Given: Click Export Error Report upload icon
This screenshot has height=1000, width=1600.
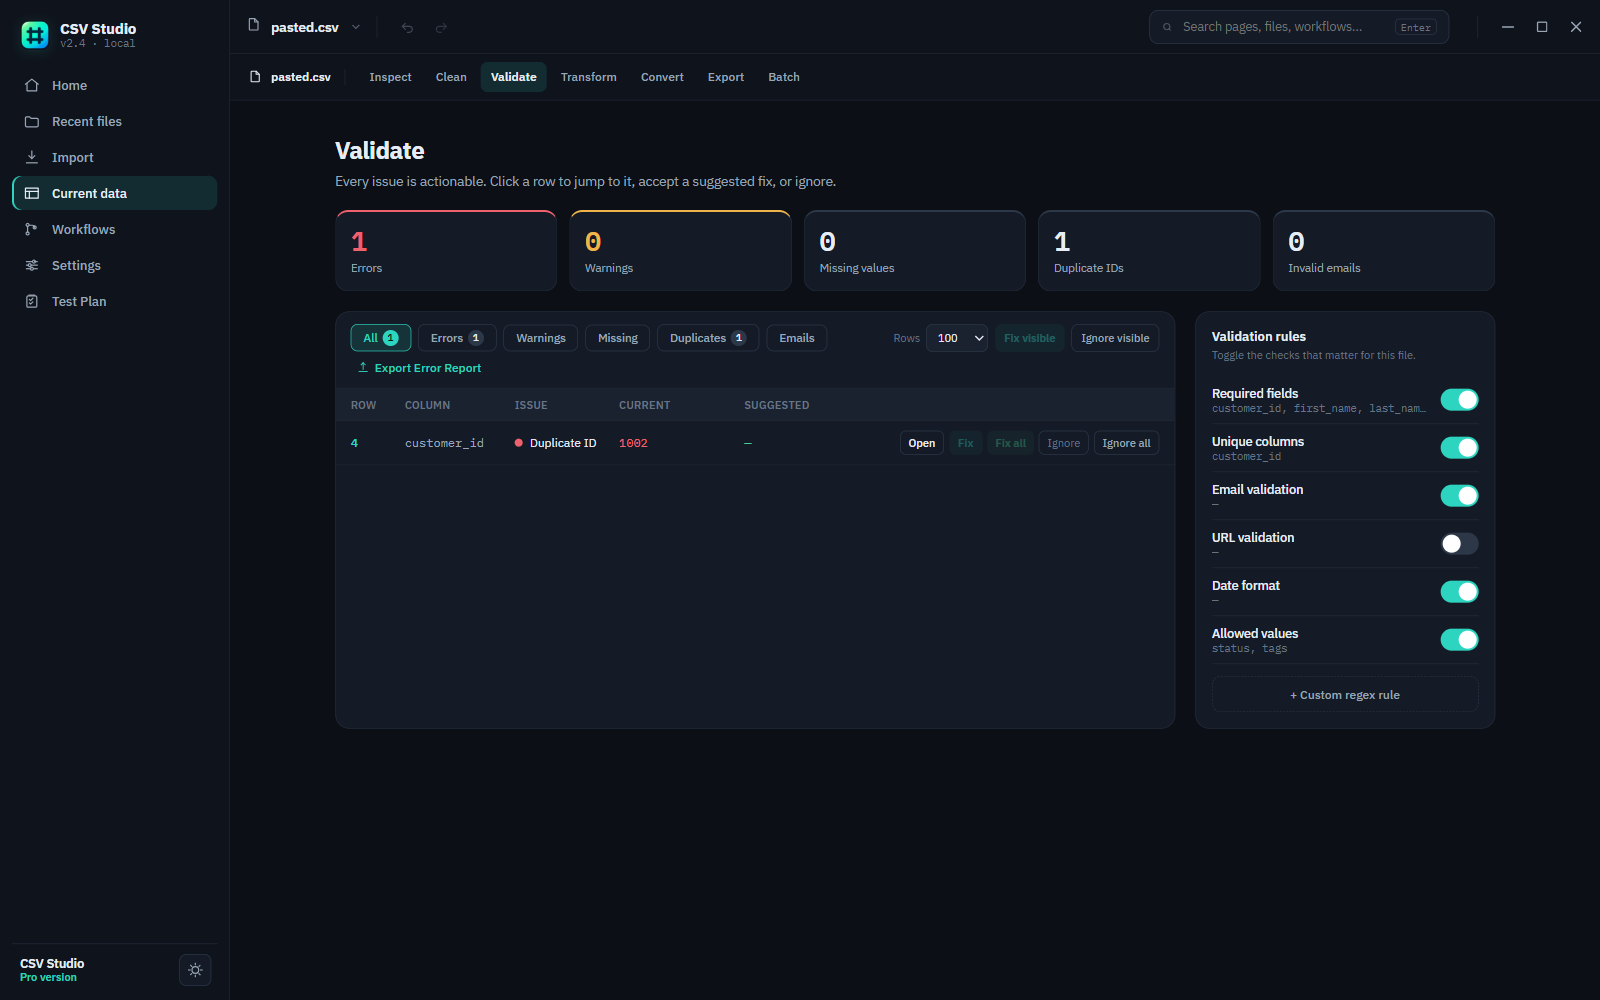Looking at the screenshot, I should [363, 367].
